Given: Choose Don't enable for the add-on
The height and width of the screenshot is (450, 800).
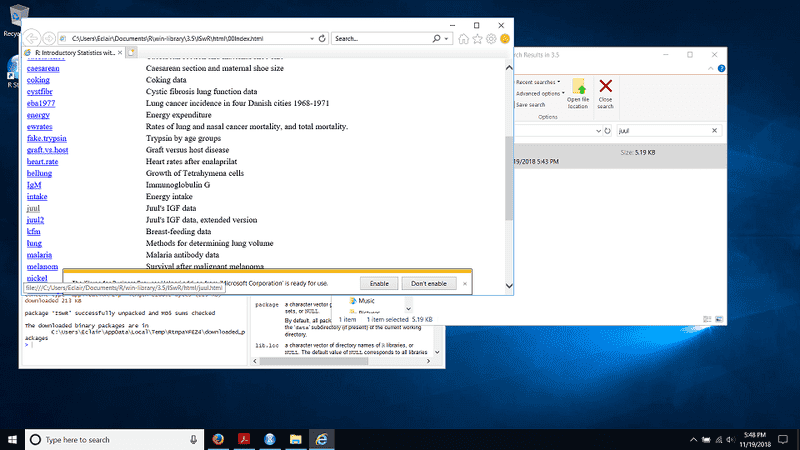Looking at the screenshot, I should (428, 283).
